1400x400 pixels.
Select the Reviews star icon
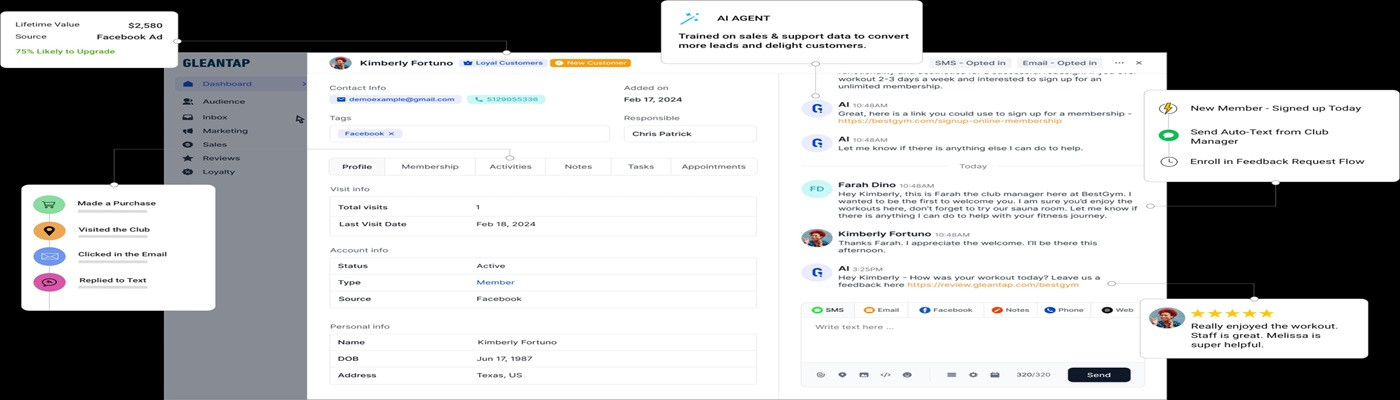pos(188,158)
